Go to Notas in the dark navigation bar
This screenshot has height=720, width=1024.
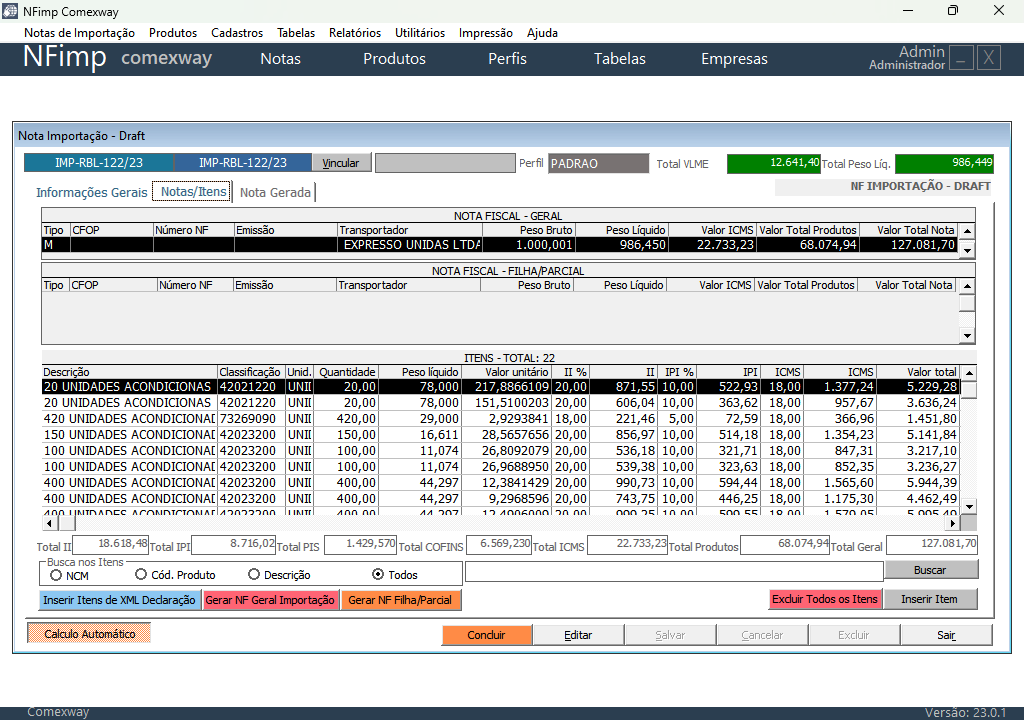tap(280, 59)
